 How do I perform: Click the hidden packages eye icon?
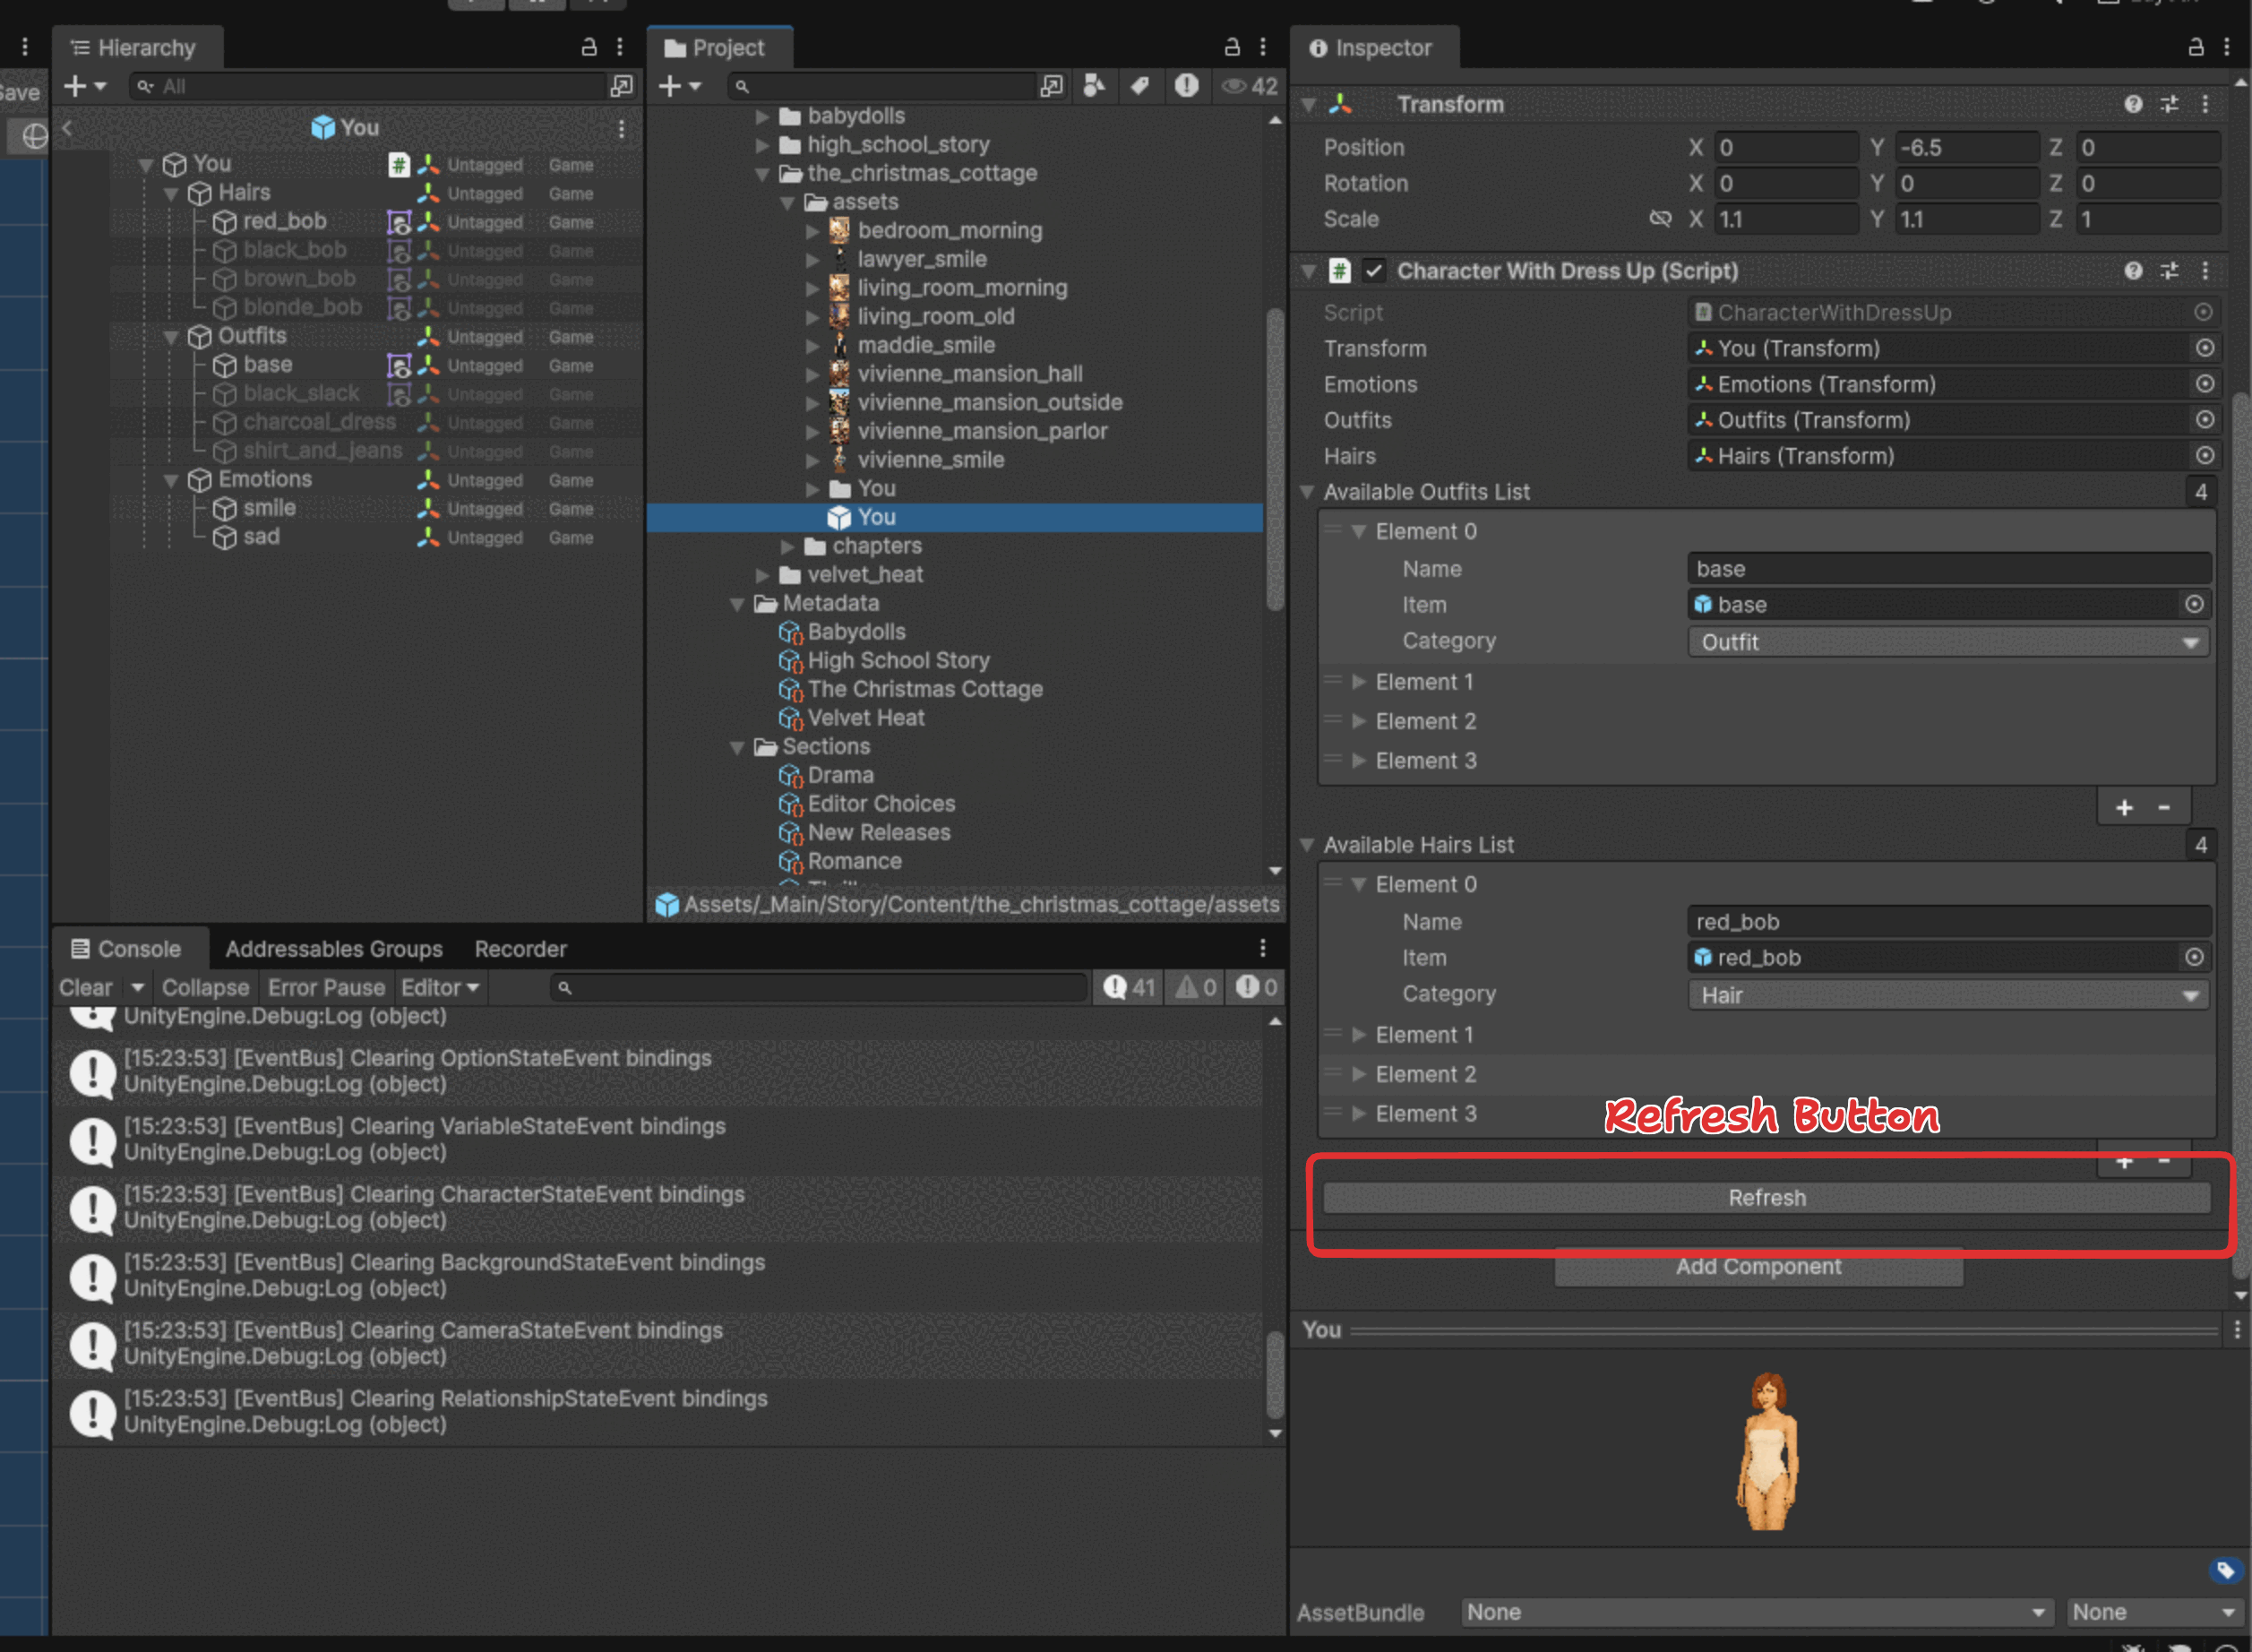[1234, 86]
